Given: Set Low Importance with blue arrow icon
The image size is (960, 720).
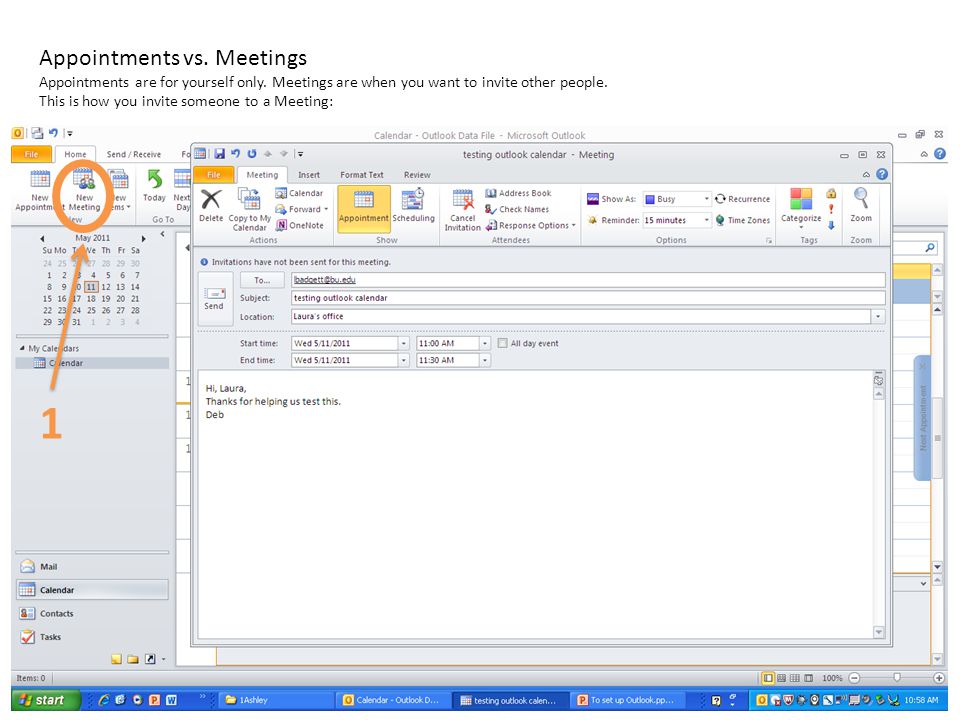Looking at the screenshot, I should 831,225.
